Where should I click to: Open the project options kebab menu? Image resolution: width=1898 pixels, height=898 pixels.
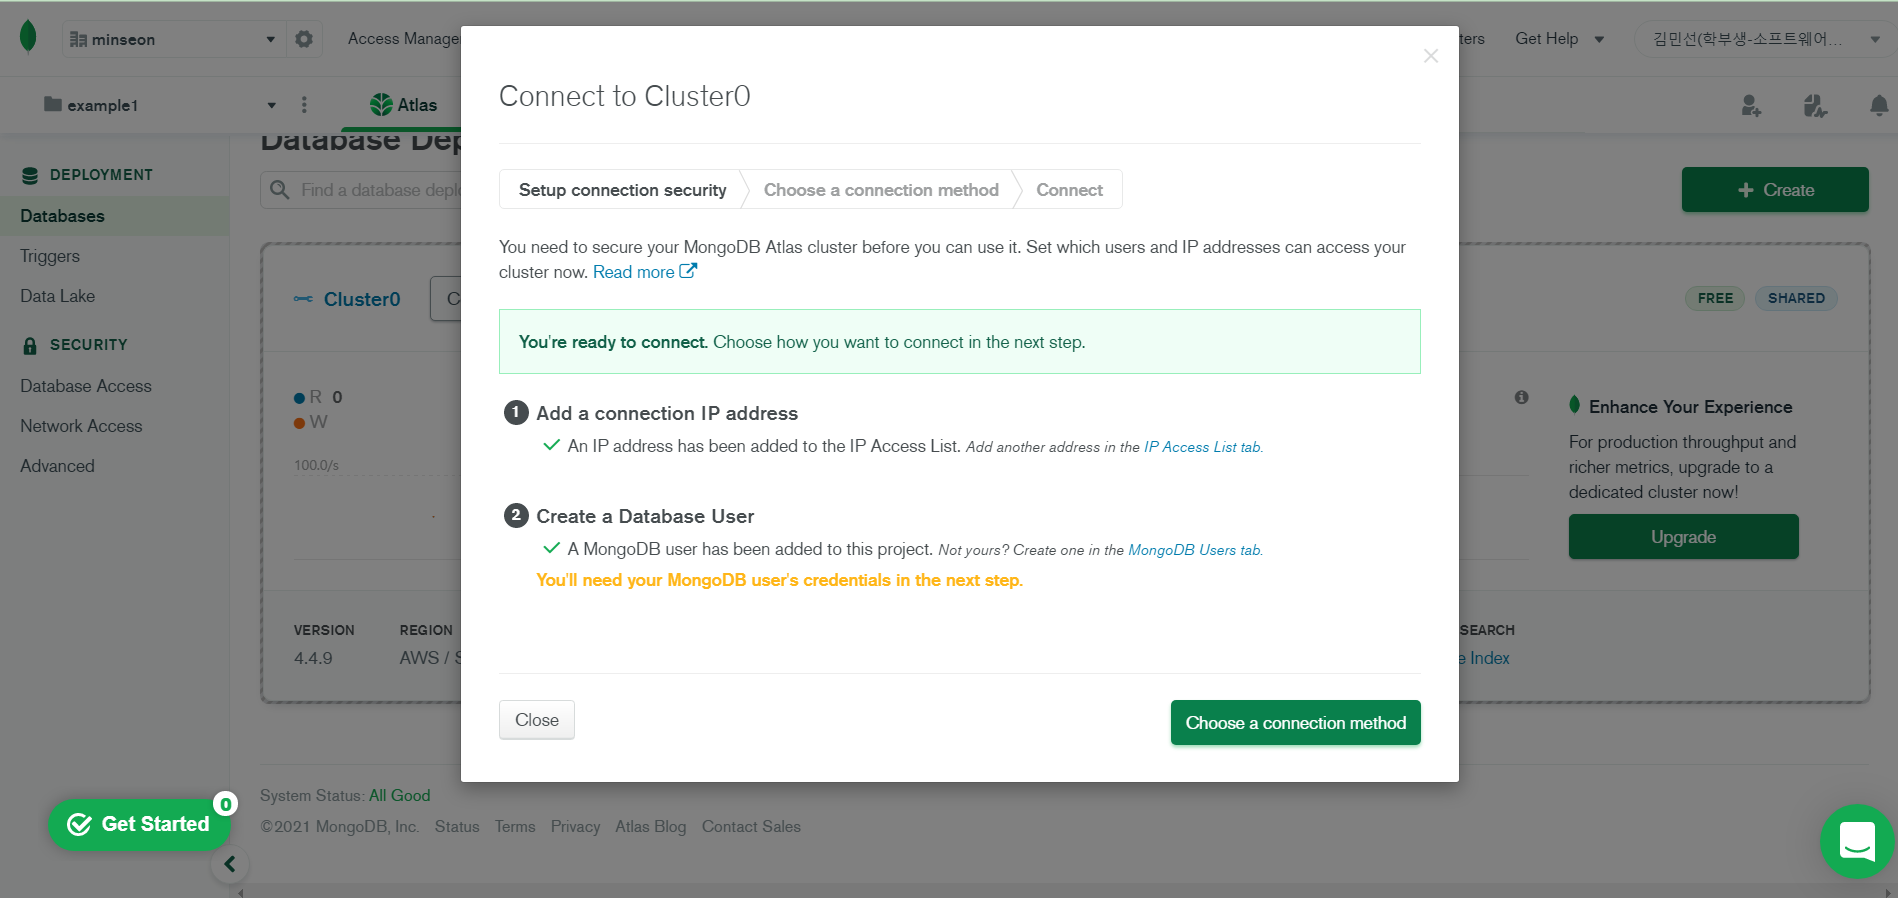(x=304, y=105)
